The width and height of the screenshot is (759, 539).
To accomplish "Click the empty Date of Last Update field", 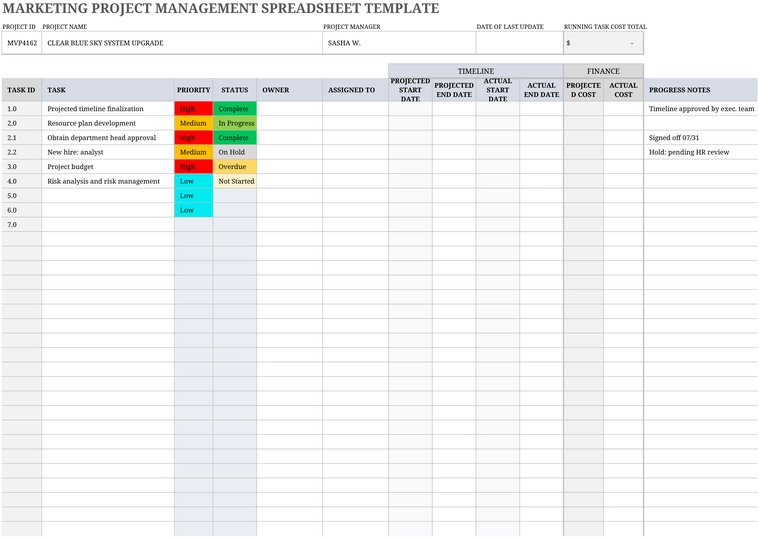I will pyautogui.click(x=519, y=43).
